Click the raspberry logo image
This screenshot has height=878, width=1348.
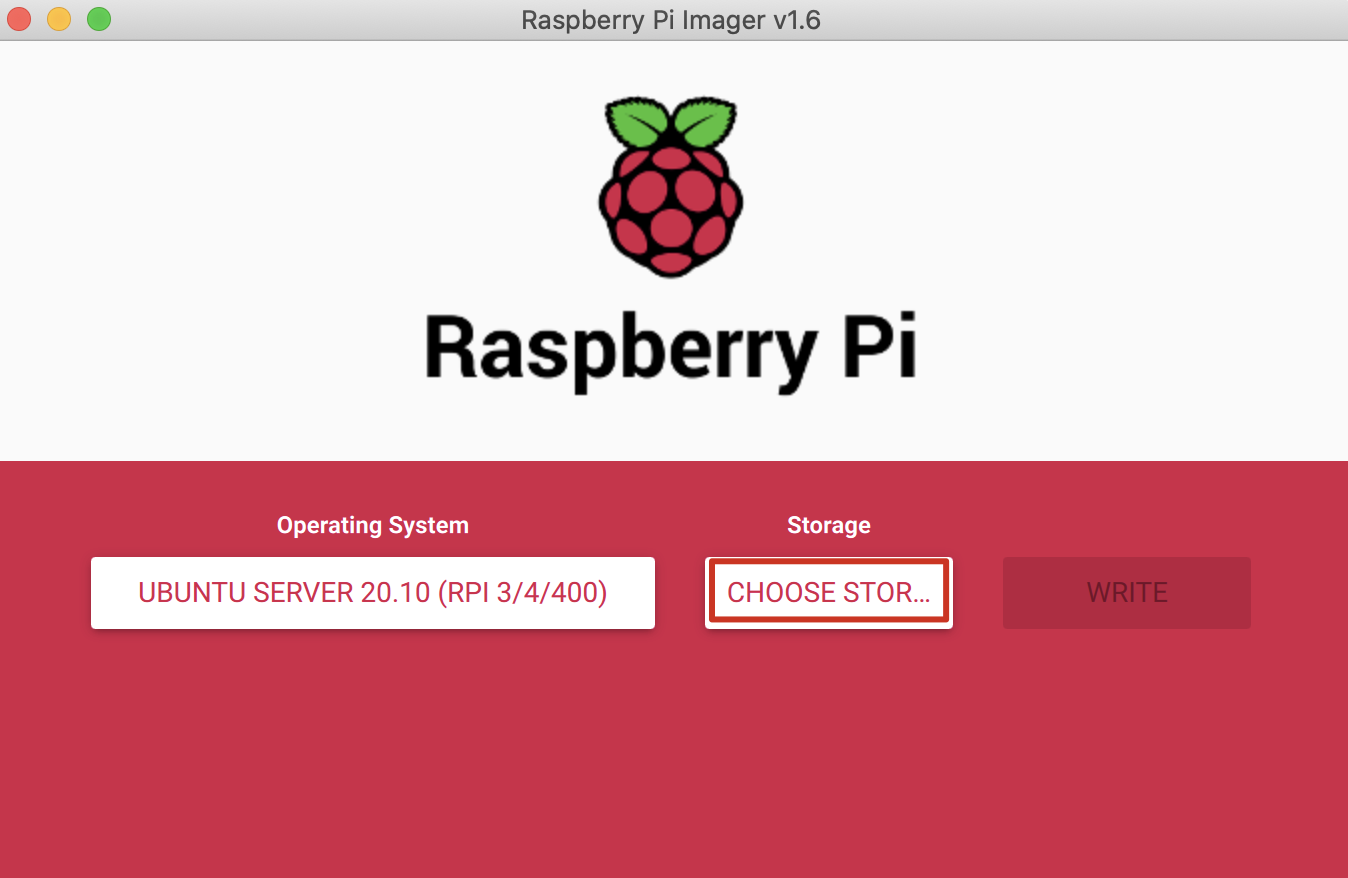pyautogui.click(x=671, y=187)
